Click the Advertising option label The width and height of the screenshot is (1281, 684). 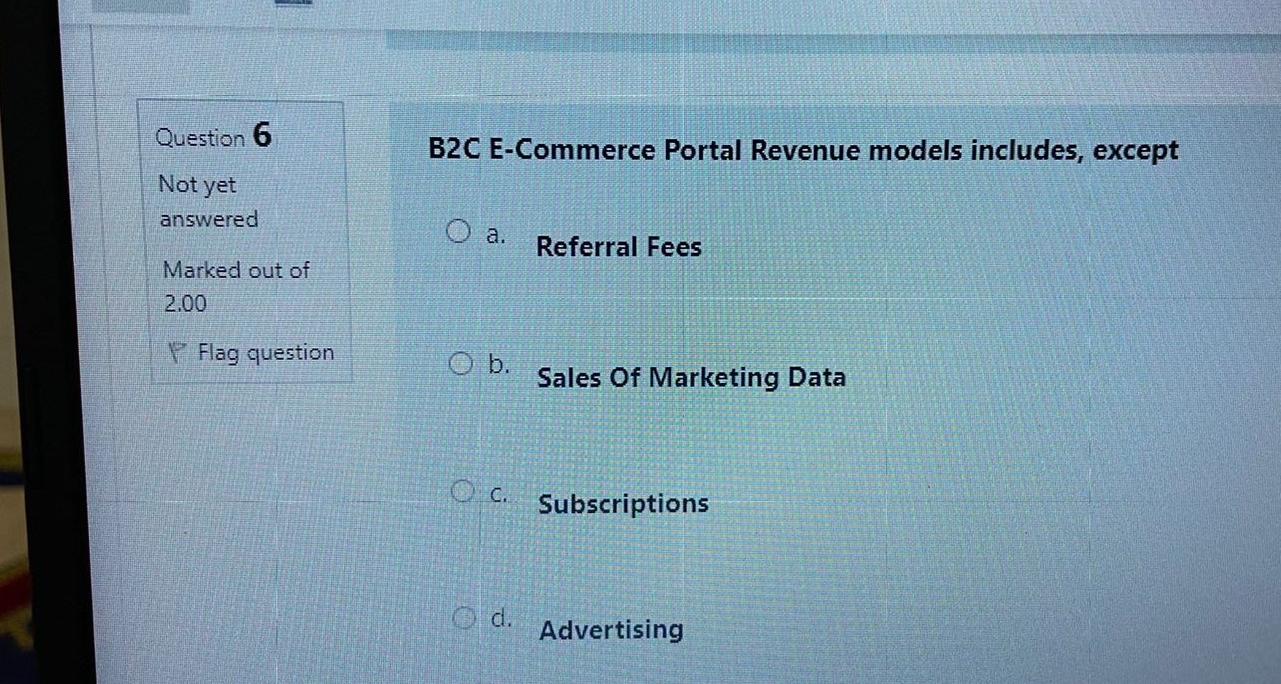[x=610, y=629]
